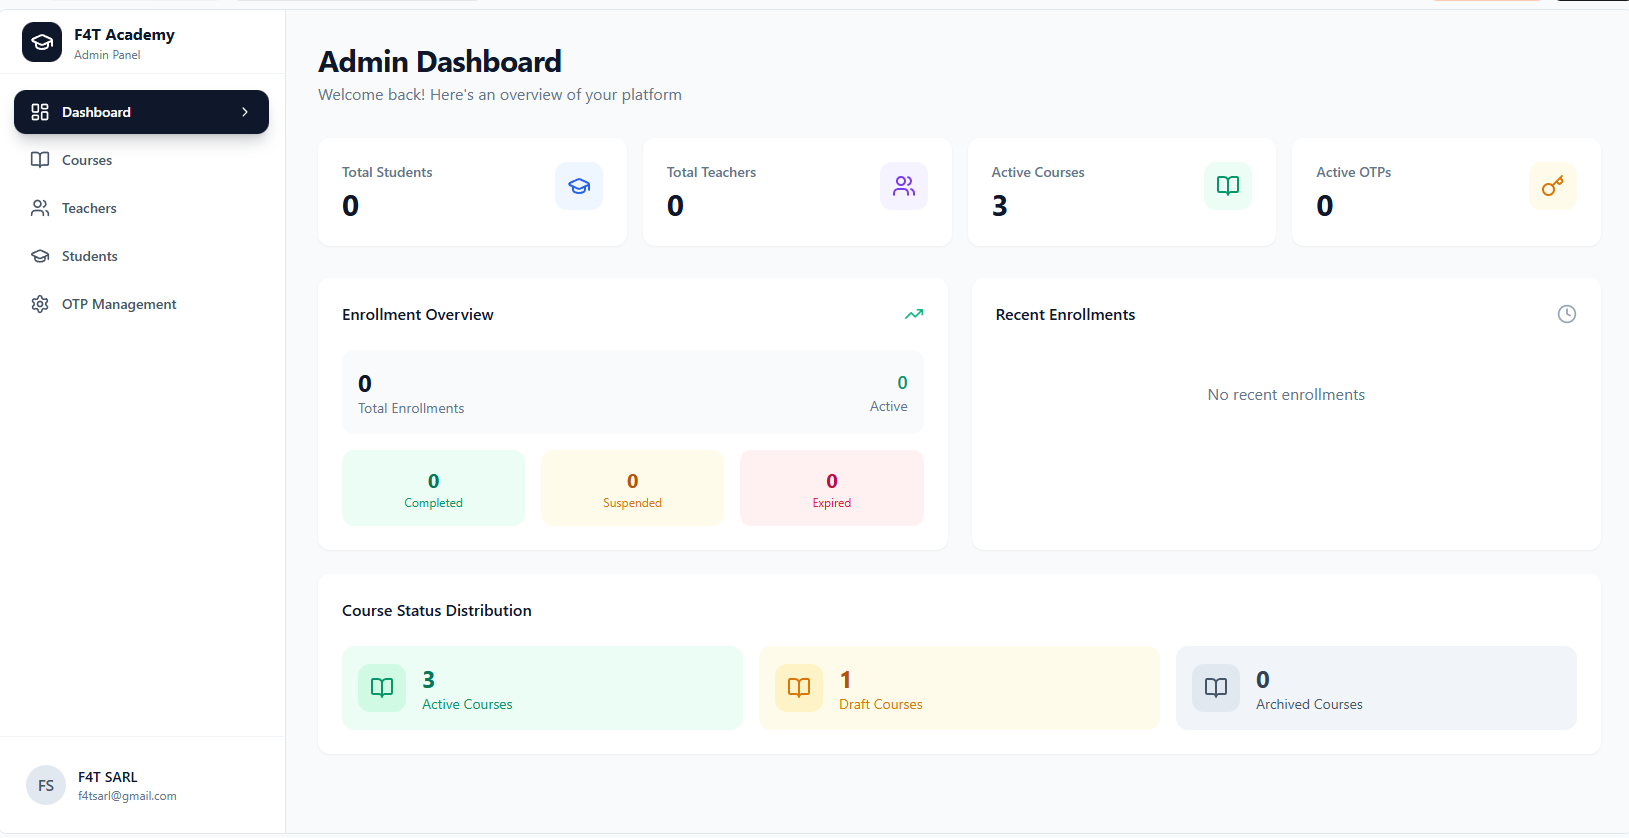Screen dimensions: 1629x838
Task: Click the Total Teachers users icon
Action: click(x=904, y=186)
